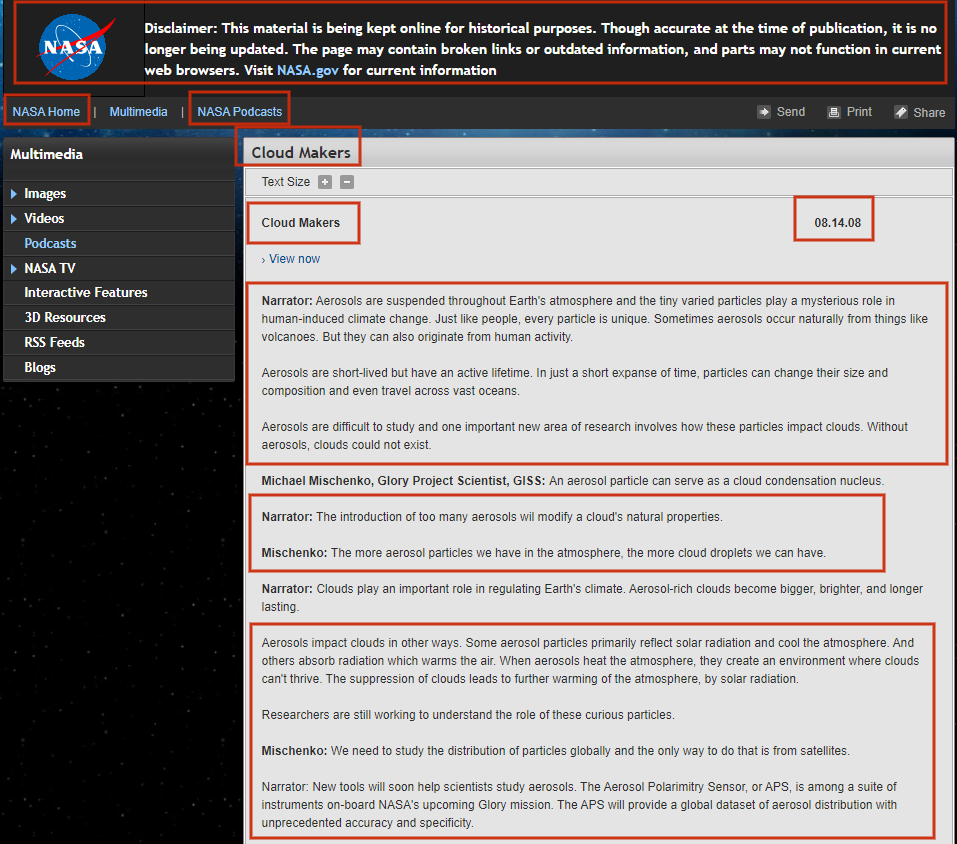
Task: Click the date 08.14.08
Action: tap(837, 223)
